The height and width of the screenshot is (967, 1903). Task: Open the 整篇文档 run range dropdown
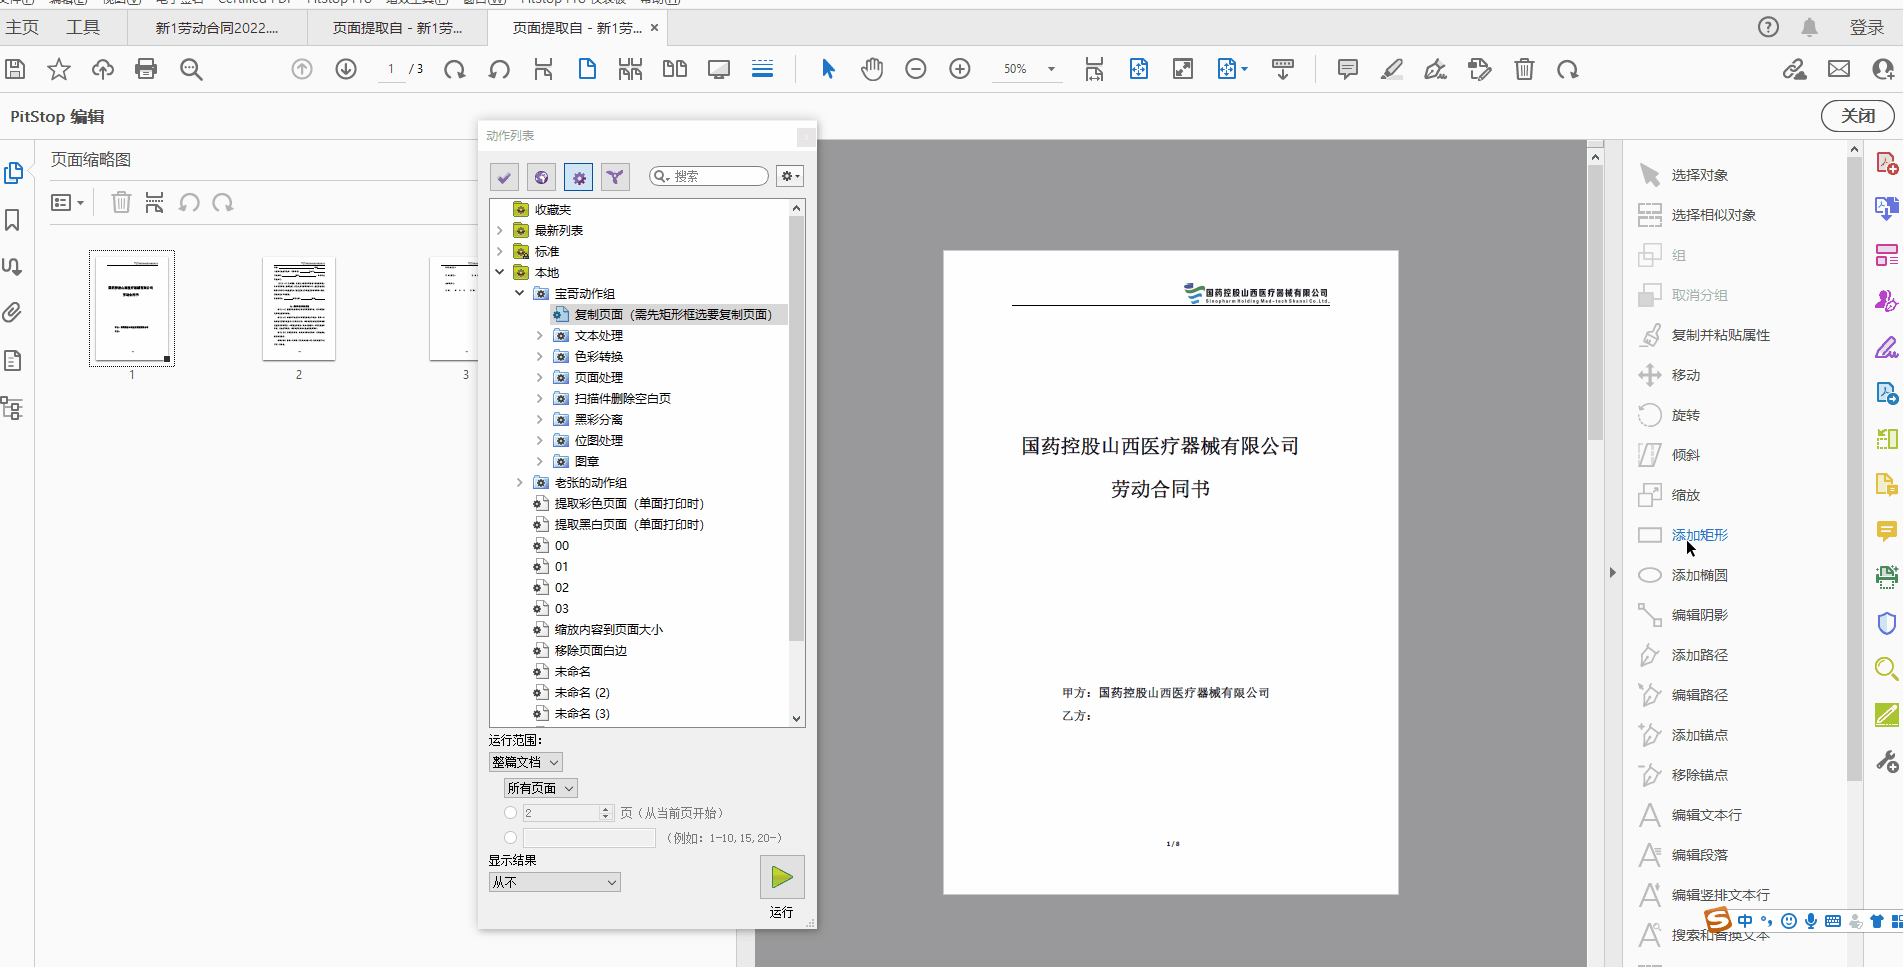525,761
